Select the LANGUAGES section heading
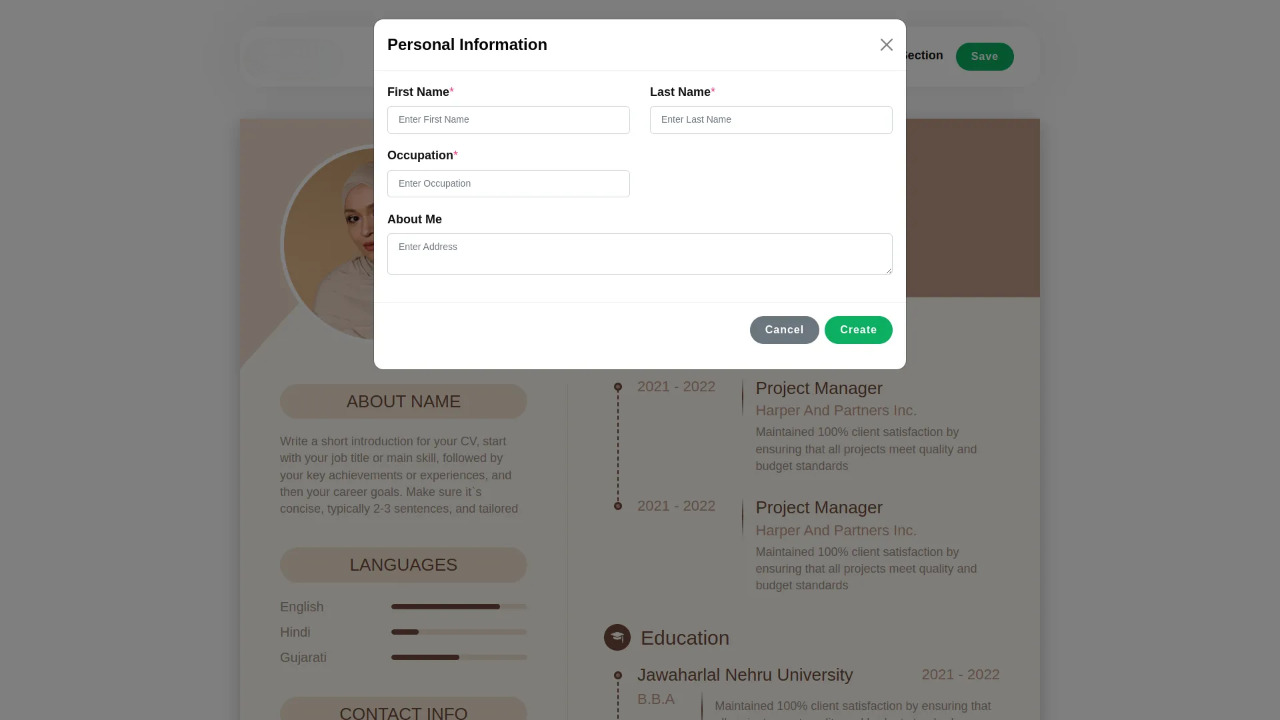1280x720 pixels. [x=403, y=565]
